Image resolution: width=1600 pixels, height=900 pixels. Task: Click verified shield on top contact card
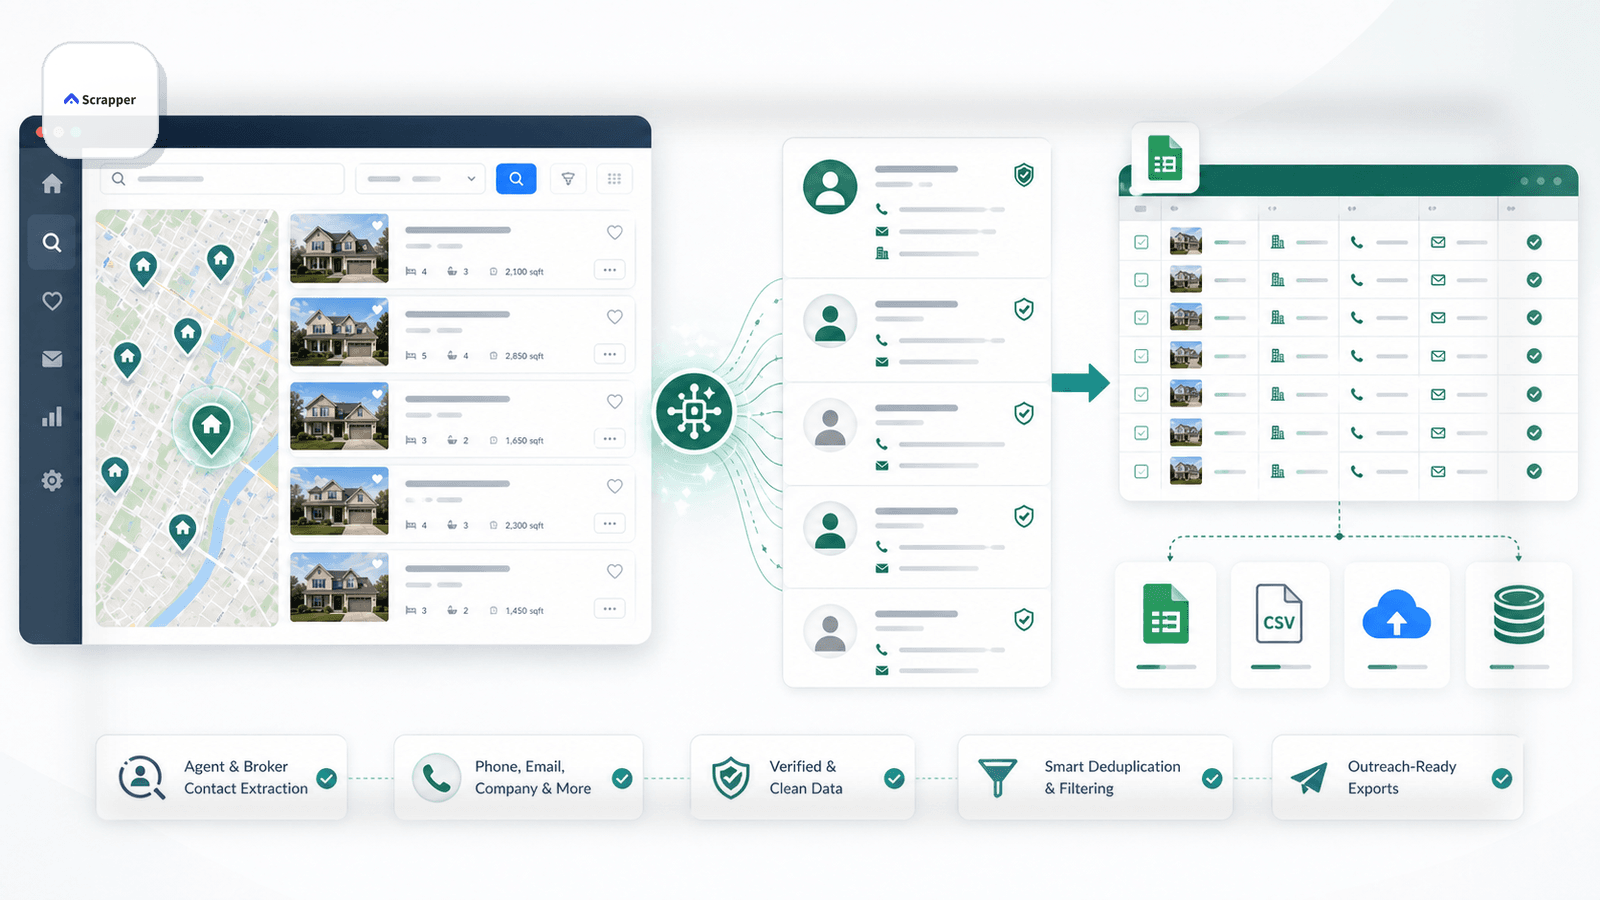pos(1024,175)
